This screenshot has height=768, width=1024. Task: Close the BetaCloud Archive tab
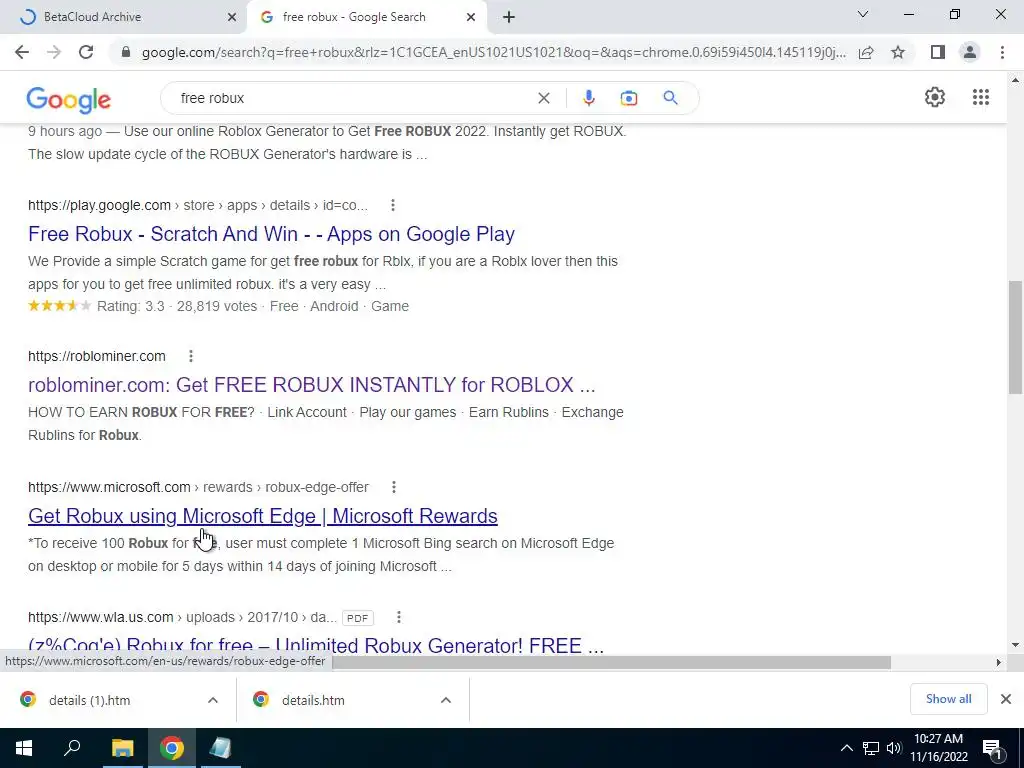click(232, 17)
